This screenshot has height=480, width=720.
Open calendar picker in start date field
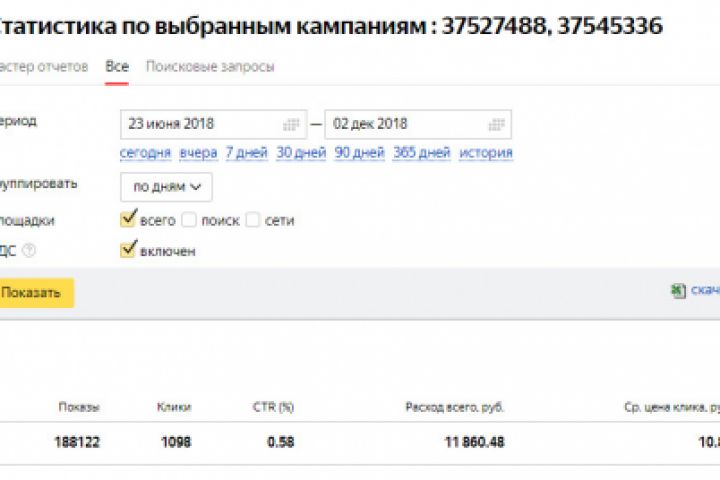coord(290,125)
